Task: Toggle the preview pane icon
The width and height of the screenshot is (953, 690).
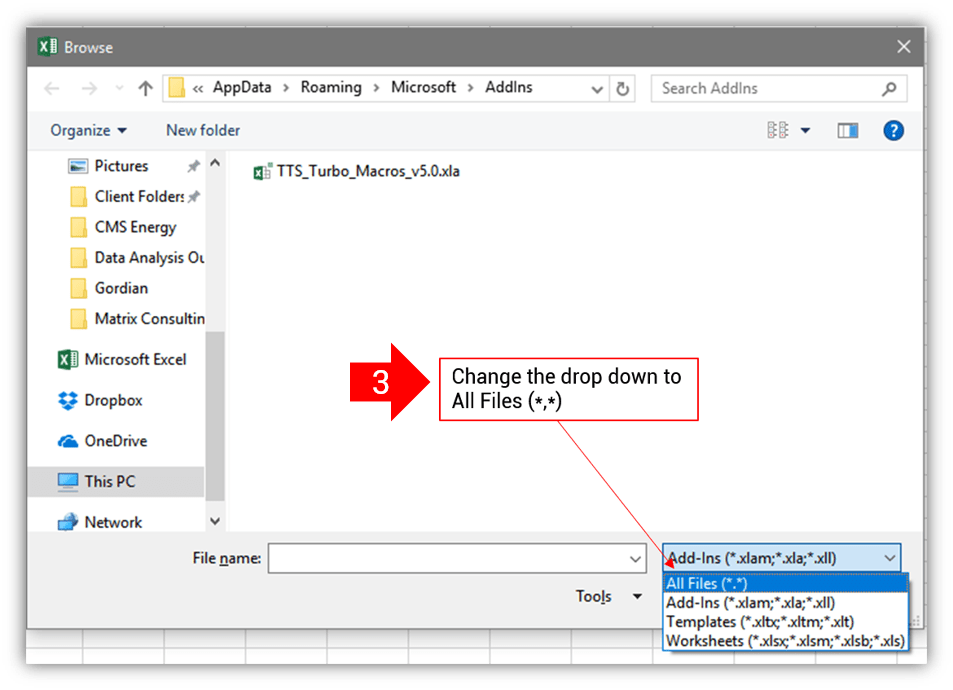Action: tap(848, 130)
